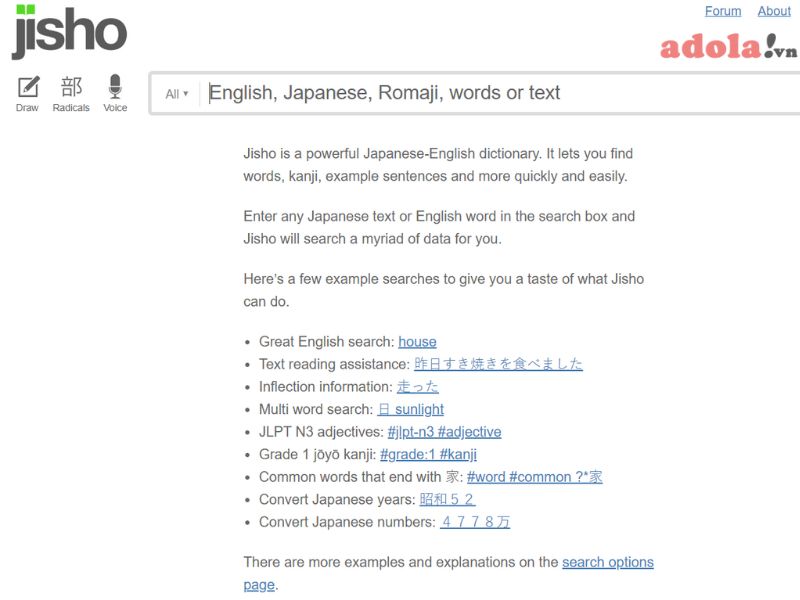This screenshot has height=600, width=800.
Task: Convert the Japanese number ４７７８万
Action: click(x=475, y=522)
